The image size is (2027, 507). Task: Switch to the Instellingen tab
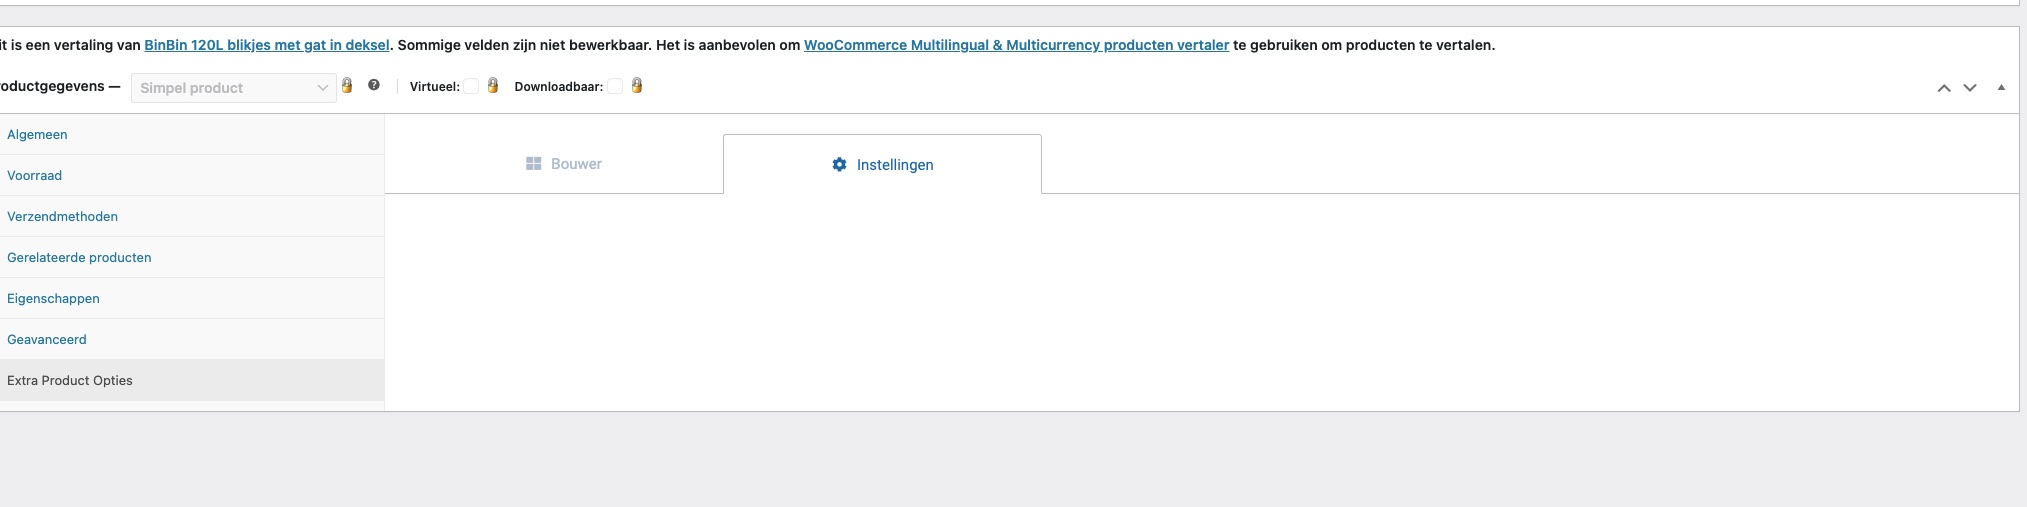tap(882, 164)
